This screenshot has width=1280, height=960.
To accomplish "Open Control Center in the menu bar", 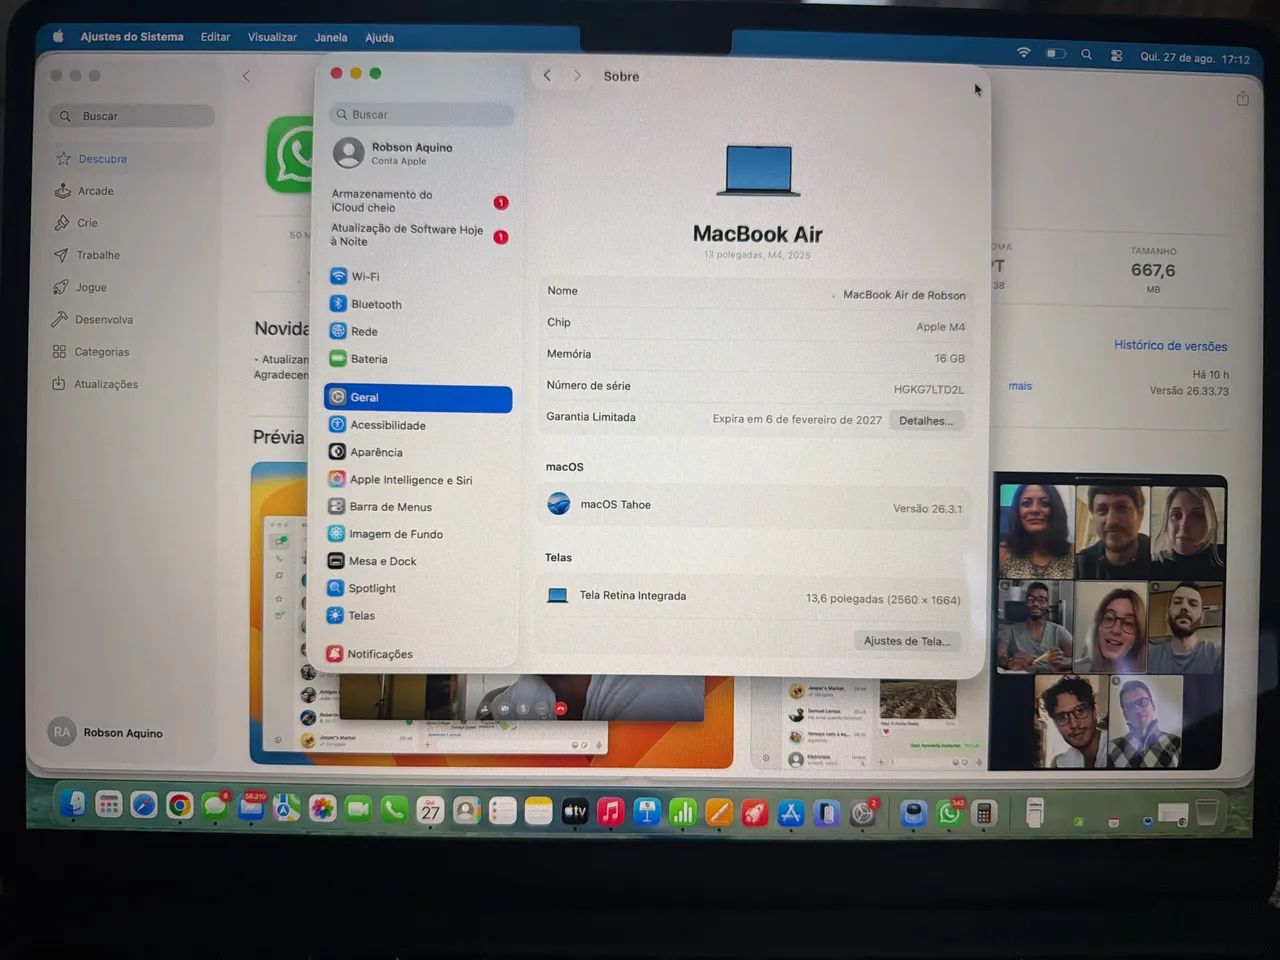I will click(x=1116, y=56).
